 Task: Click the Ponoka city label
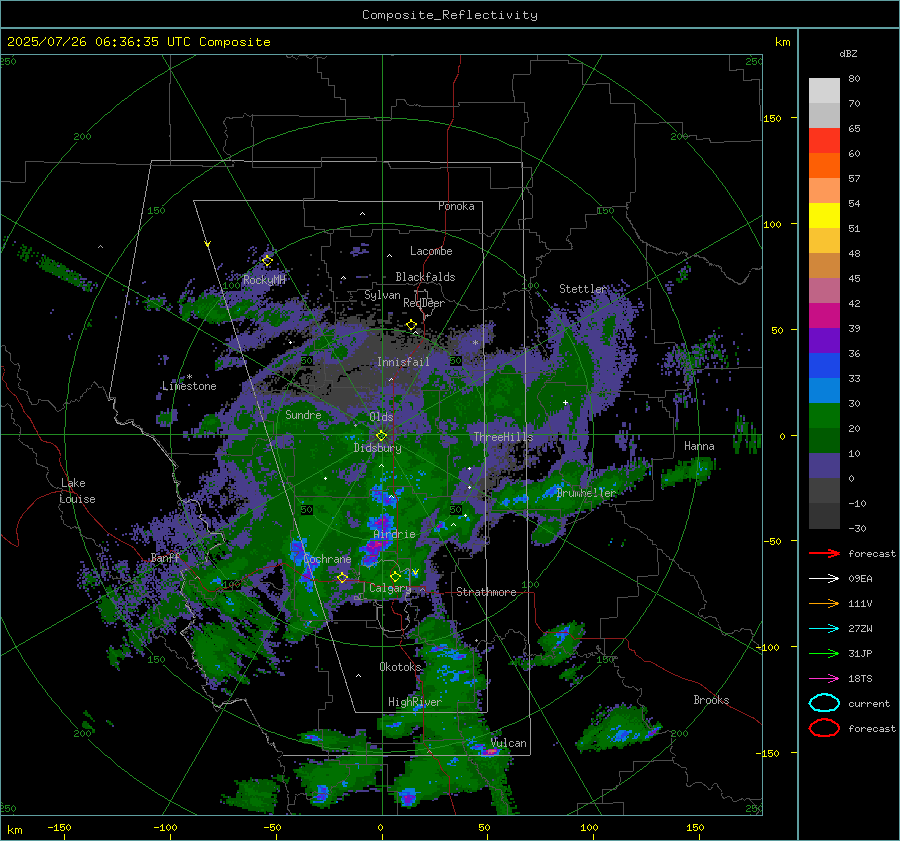tap(456, 206)
